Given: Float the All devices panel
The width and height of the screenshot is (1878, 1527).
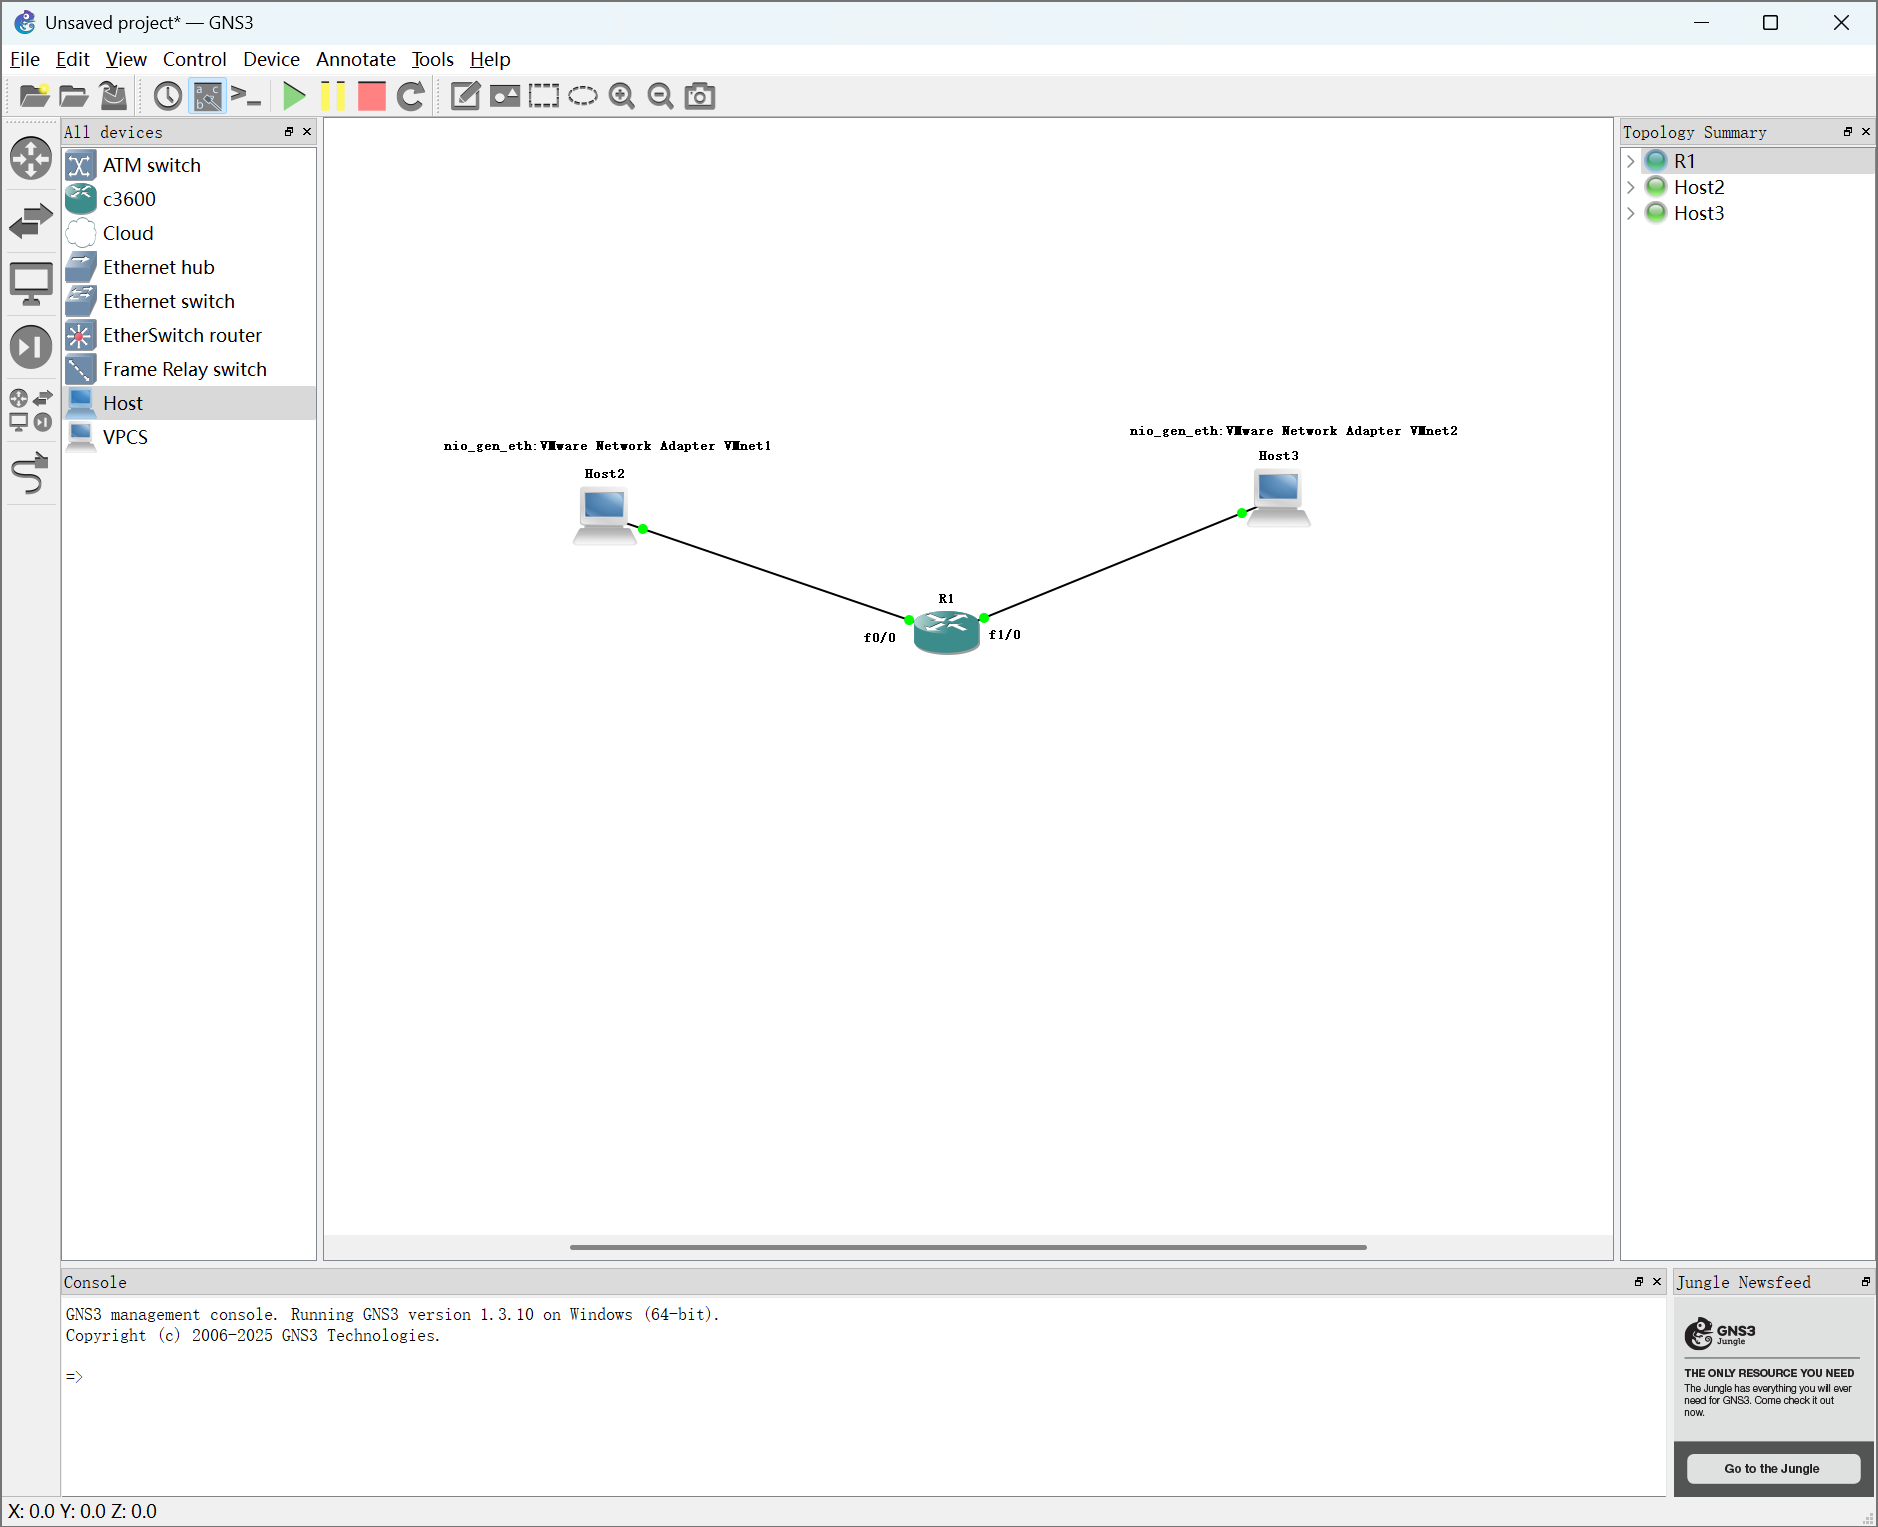Looking at the screenshot, I should click(289, 132).
